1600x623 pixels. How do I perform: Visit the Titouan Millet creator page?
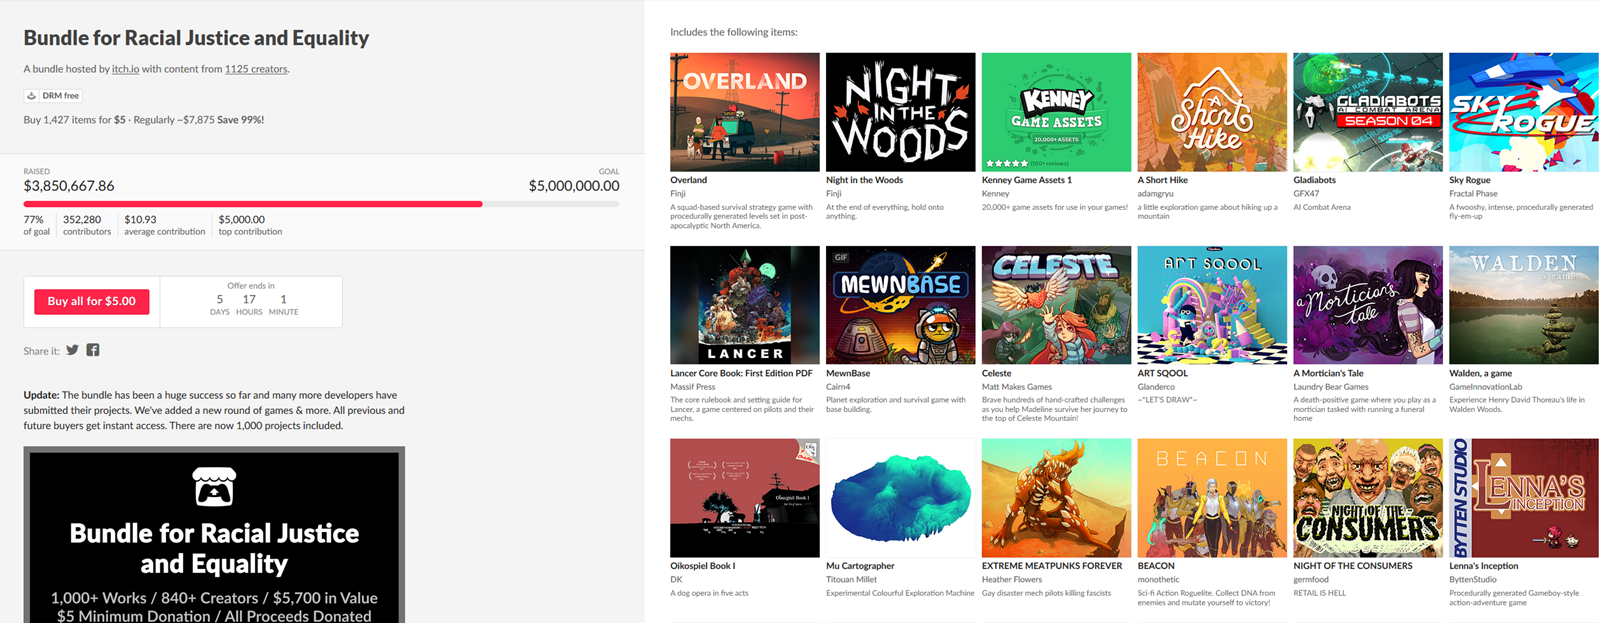click(x=851, y=580)
